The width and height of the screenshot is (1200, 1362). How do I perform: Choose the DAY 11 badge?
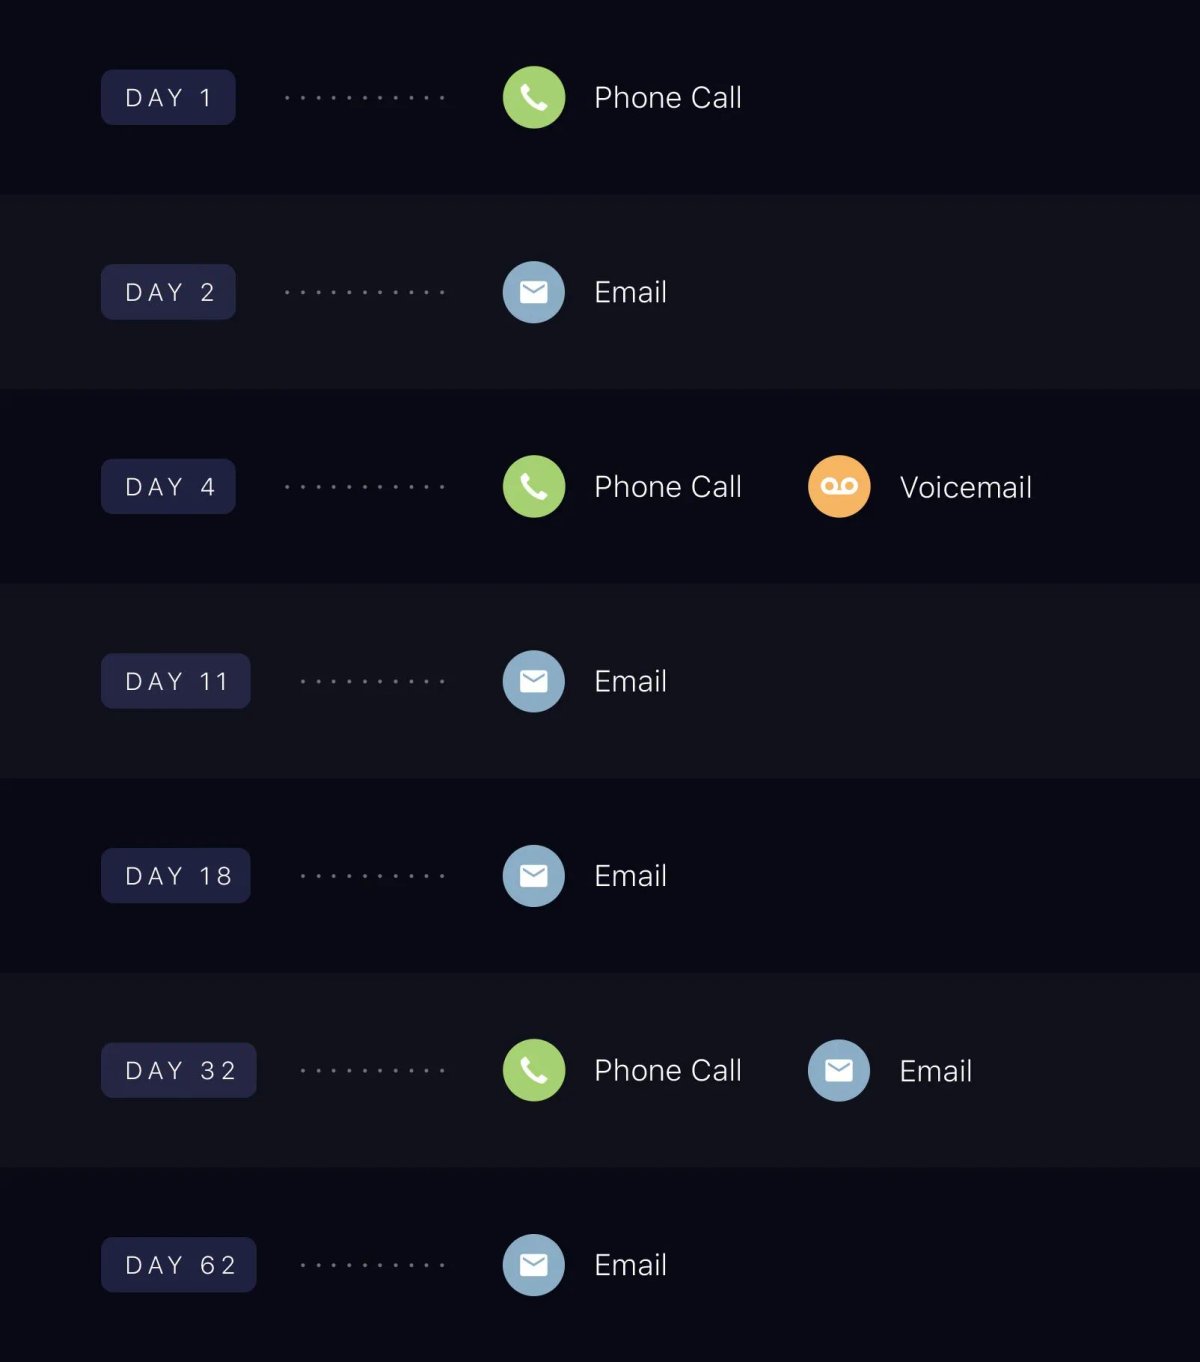pyautogui.click(x=176, y=681)
